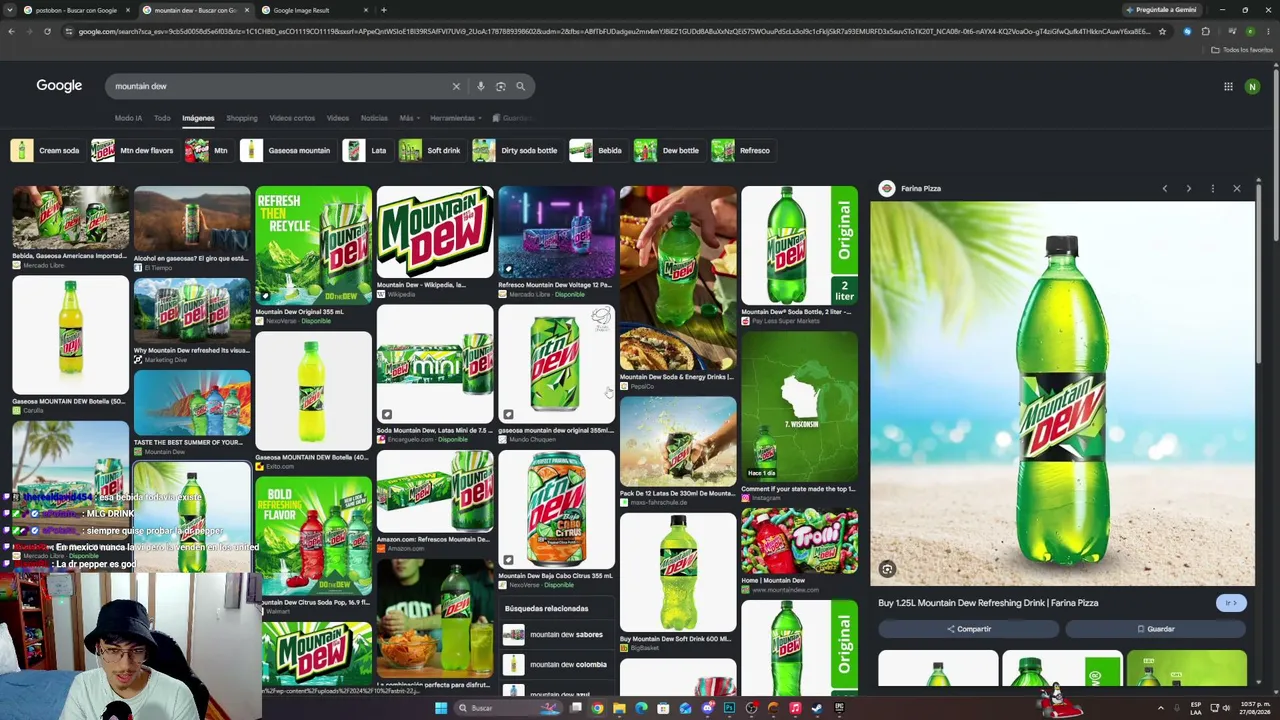The image size is (1280, 720).
Task: Open 'Buy 1.25L Mountain Dew Refreshing Drink' link
Action: click(988, 603)
